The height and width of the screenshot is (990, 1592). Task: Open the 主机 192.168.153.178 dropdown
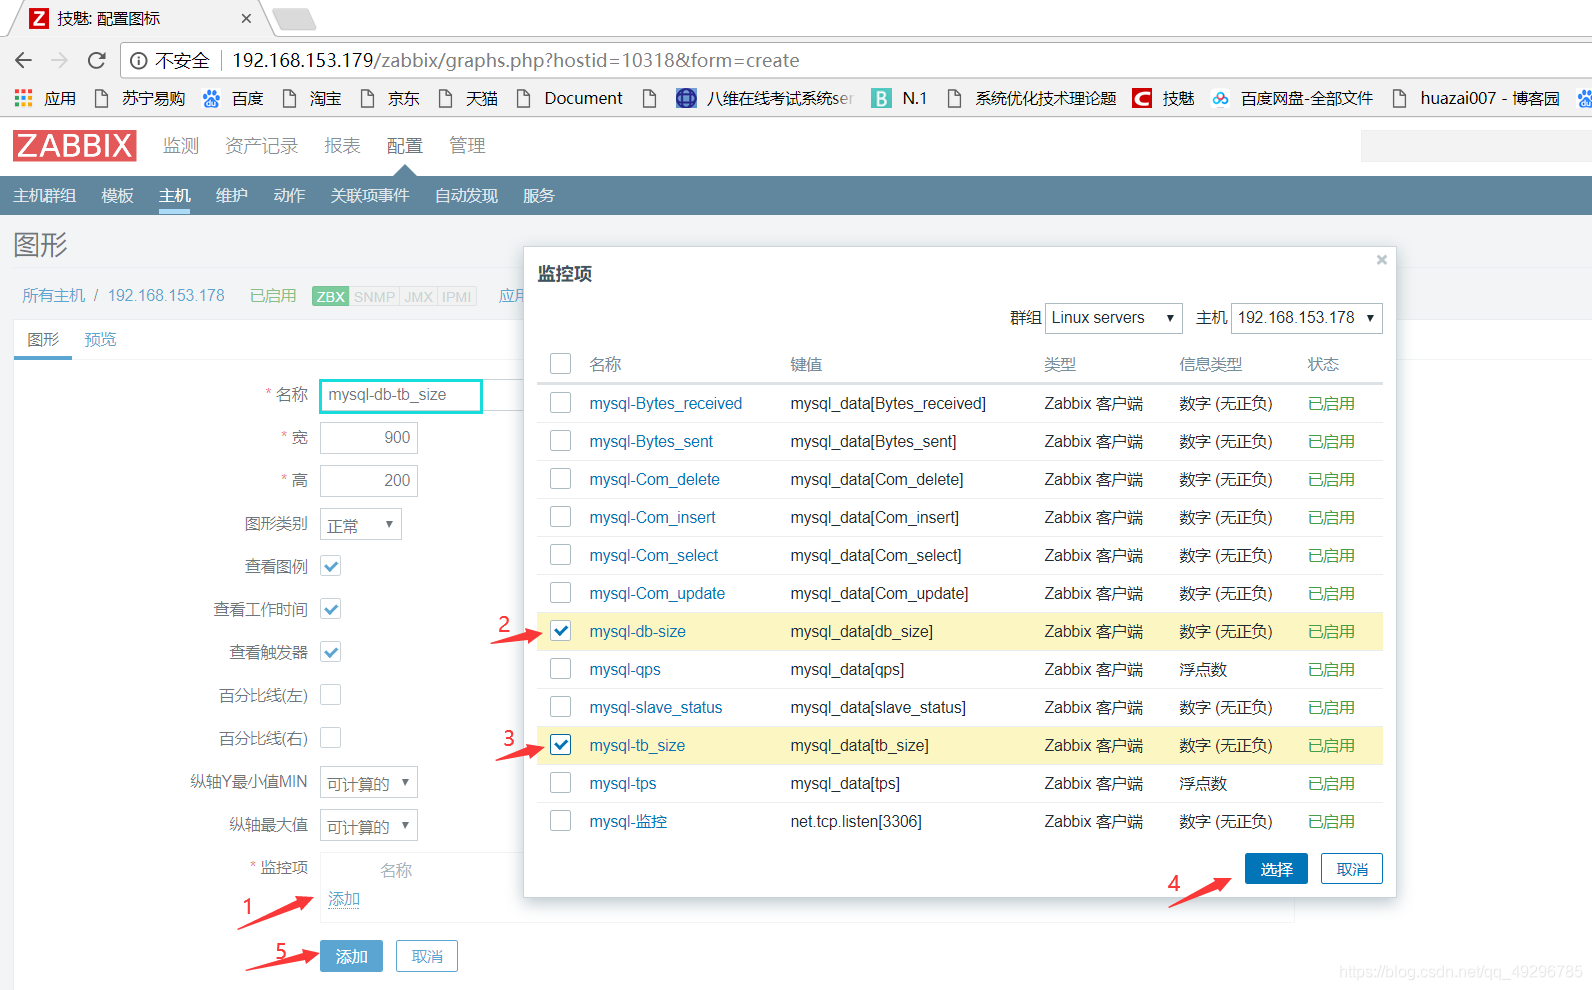coord(1306,318)
